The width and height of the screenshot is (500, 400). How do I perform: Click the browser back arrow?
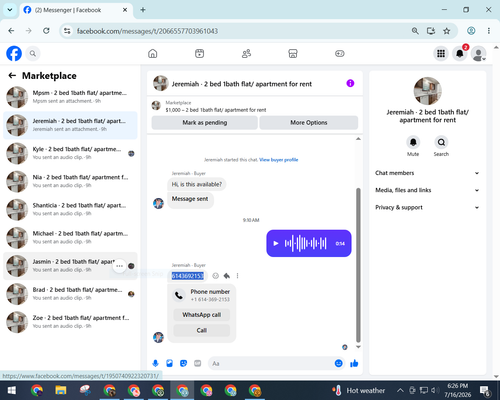(11, 31)
